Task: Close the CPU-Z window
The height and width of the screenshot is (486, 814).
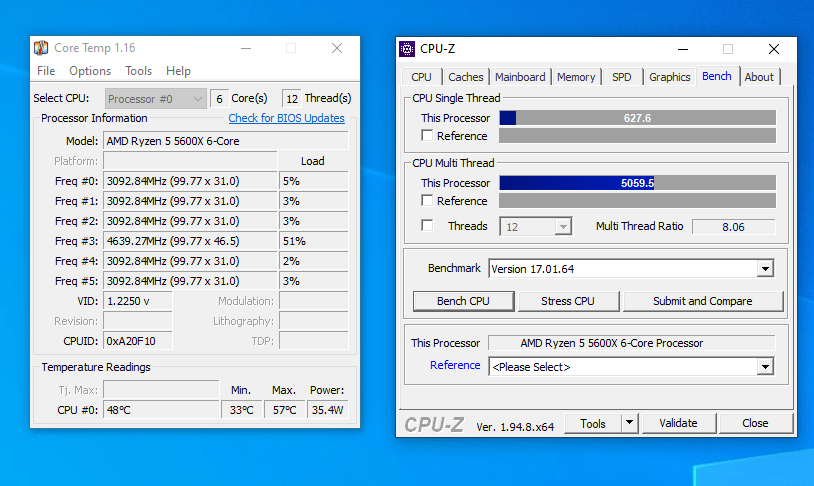Action: (774, 49)
